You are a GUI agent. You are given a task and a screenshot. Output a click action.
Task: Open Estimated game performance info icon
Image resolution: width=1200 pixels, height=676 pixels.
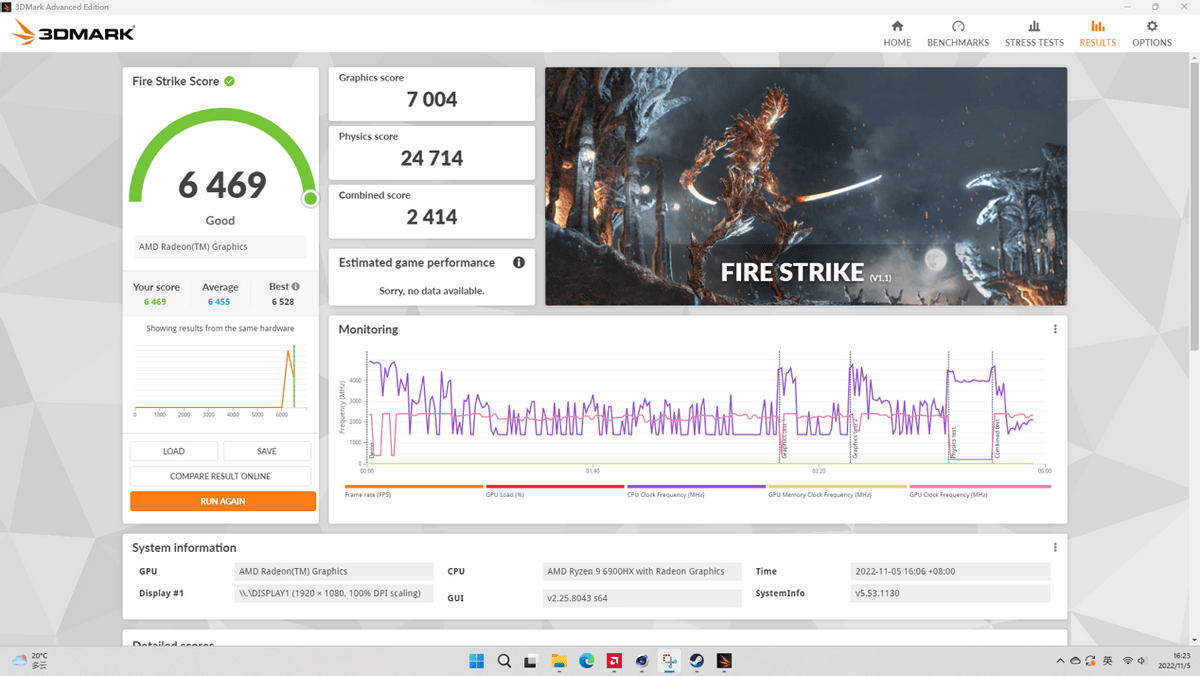[519, 263]
